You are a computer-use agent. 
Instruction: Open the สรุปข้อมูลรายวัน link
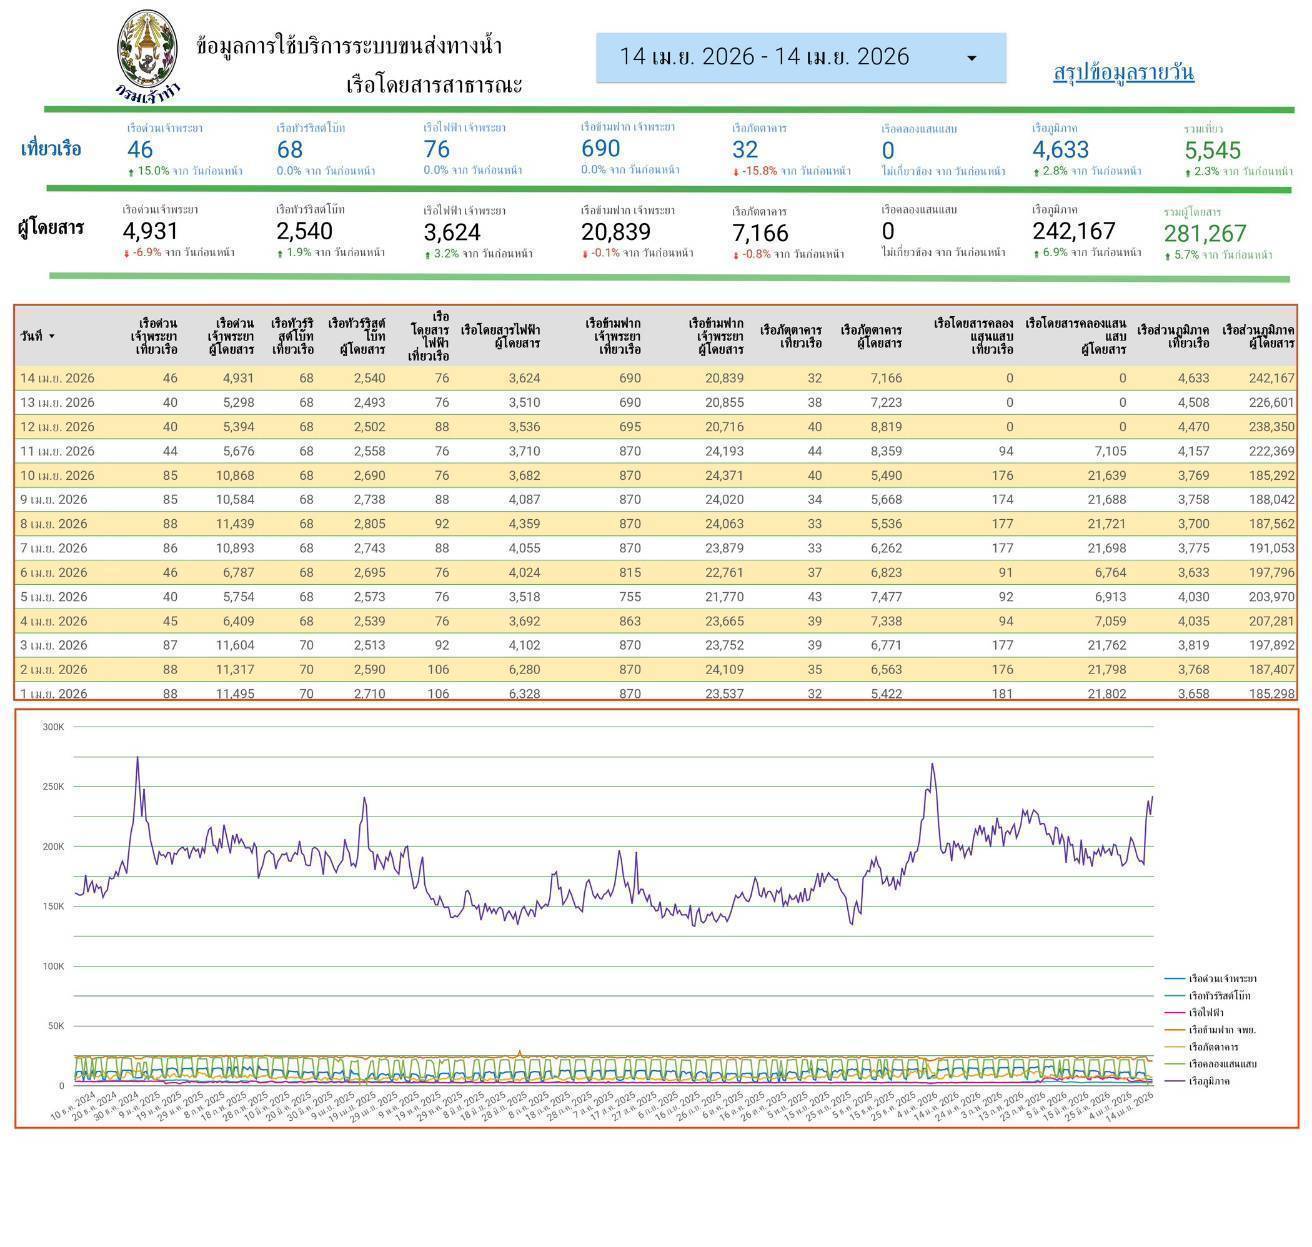pyautogui.click(x=1123, y=72)
